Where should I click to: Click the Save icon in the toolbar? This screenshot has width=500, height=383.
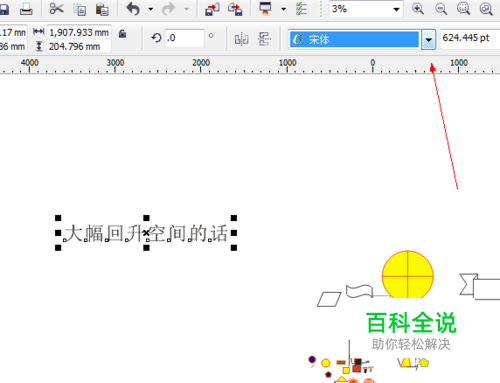(3, 9)
